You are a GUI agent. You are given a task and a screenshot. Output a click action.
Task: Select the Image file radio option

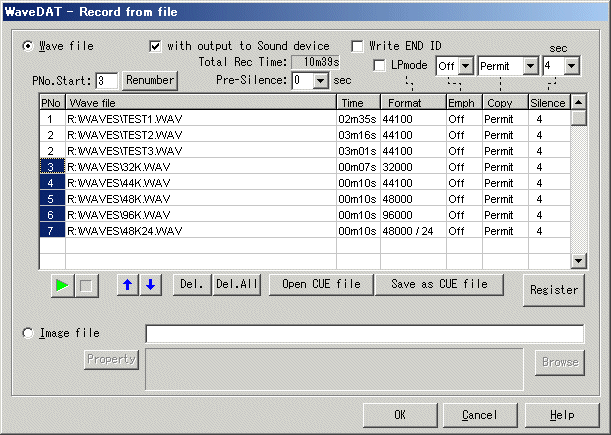pyautogui.click(x=28, y=333)
